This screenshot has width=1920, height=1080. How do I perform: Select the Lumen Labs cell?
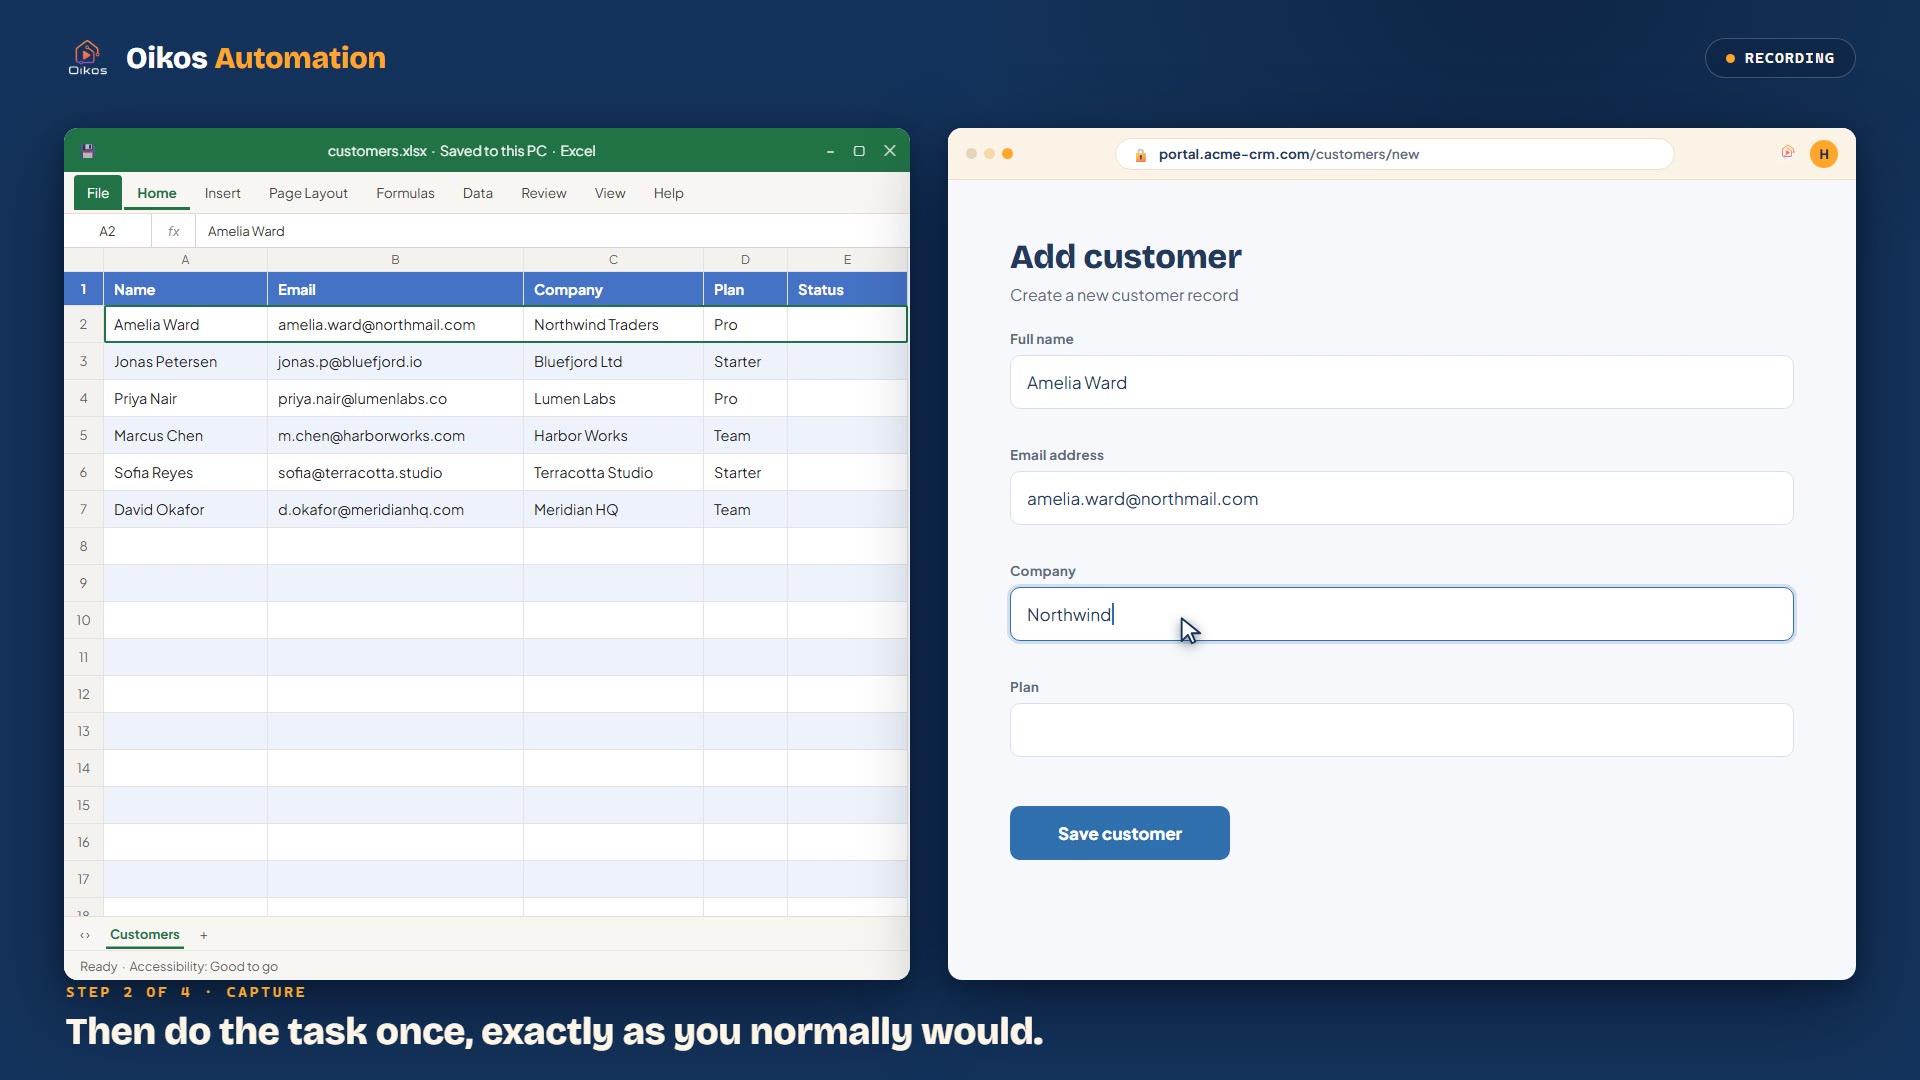613,398
